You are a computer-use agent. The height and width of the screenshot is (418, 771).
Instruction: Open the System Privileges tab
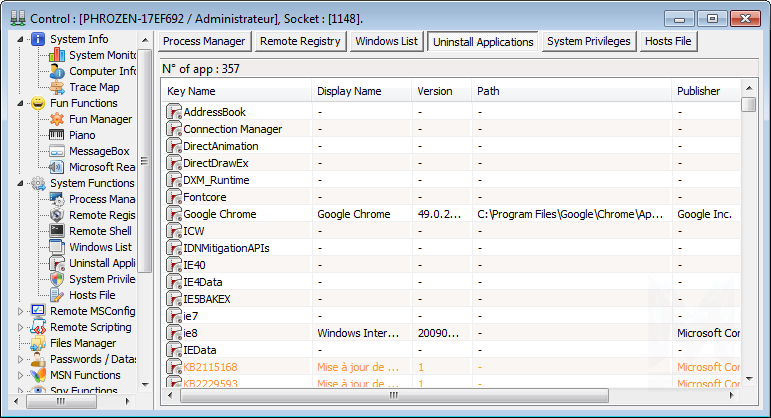pyautogui.click(x=588, y=41)
